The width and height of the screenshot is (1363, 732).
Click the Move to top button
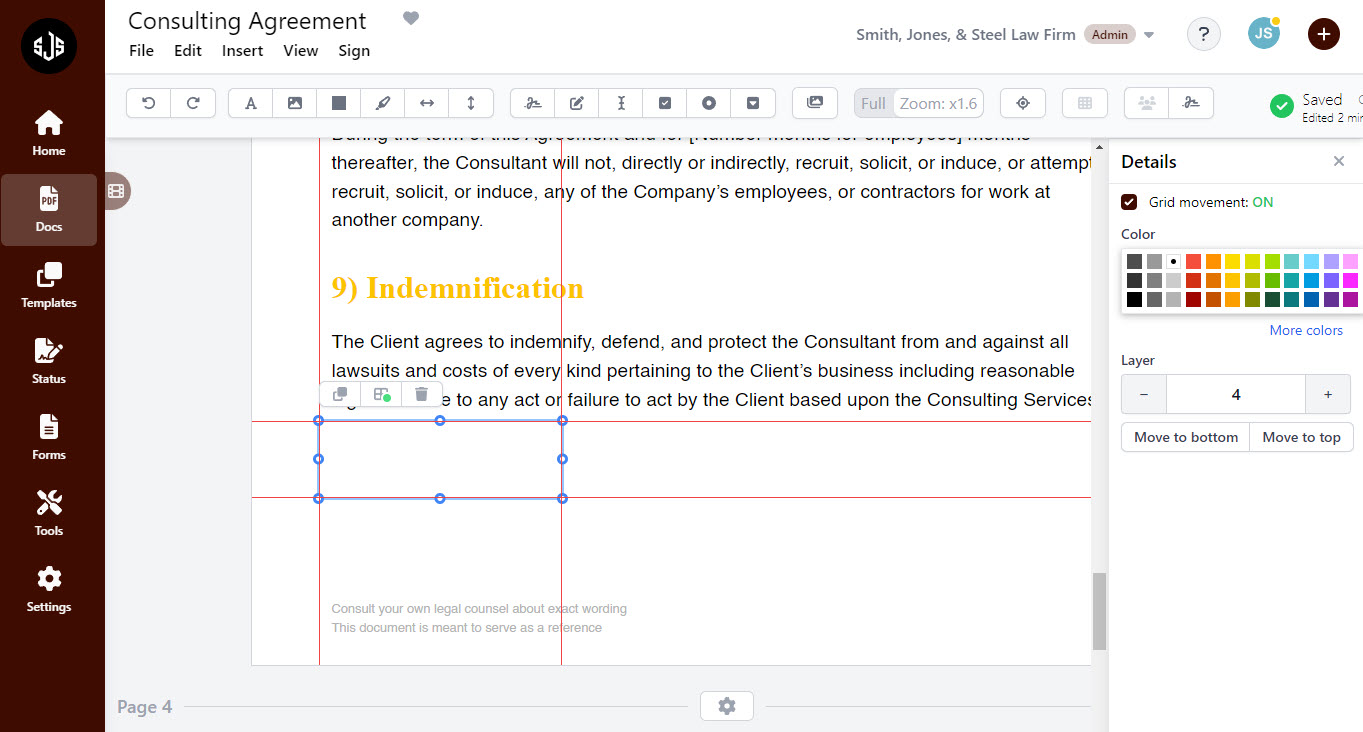coord(1302,437)
